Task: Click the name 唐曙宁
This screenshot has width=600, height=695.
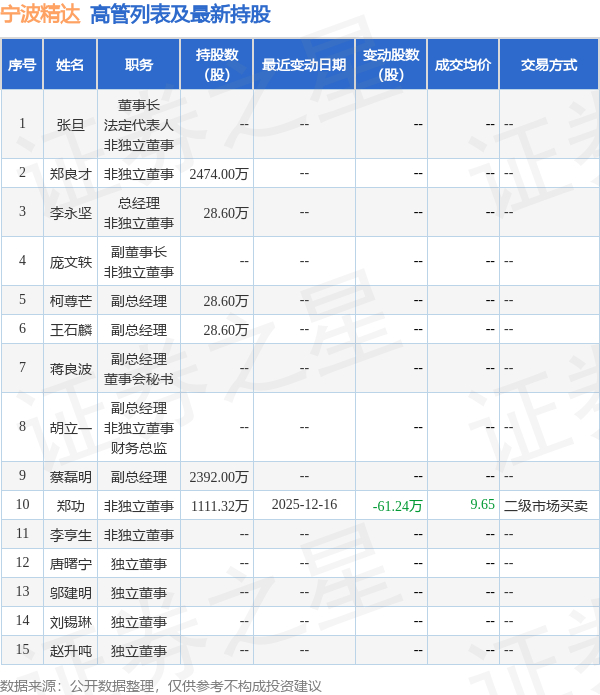Action: pos(70,564)
